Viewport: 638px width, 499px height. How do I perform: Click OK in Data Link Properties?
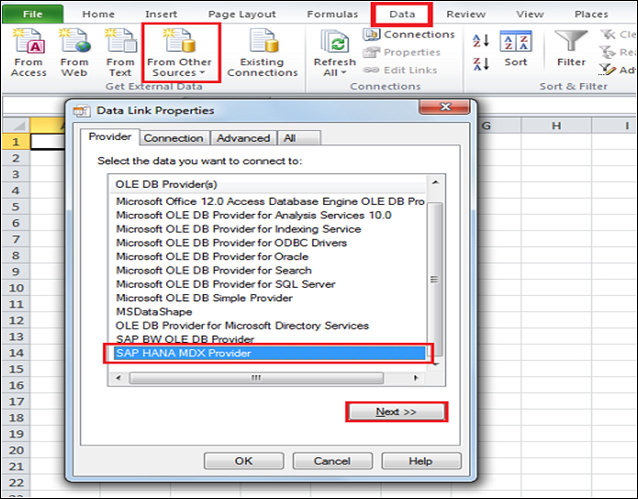coord(244,461)
